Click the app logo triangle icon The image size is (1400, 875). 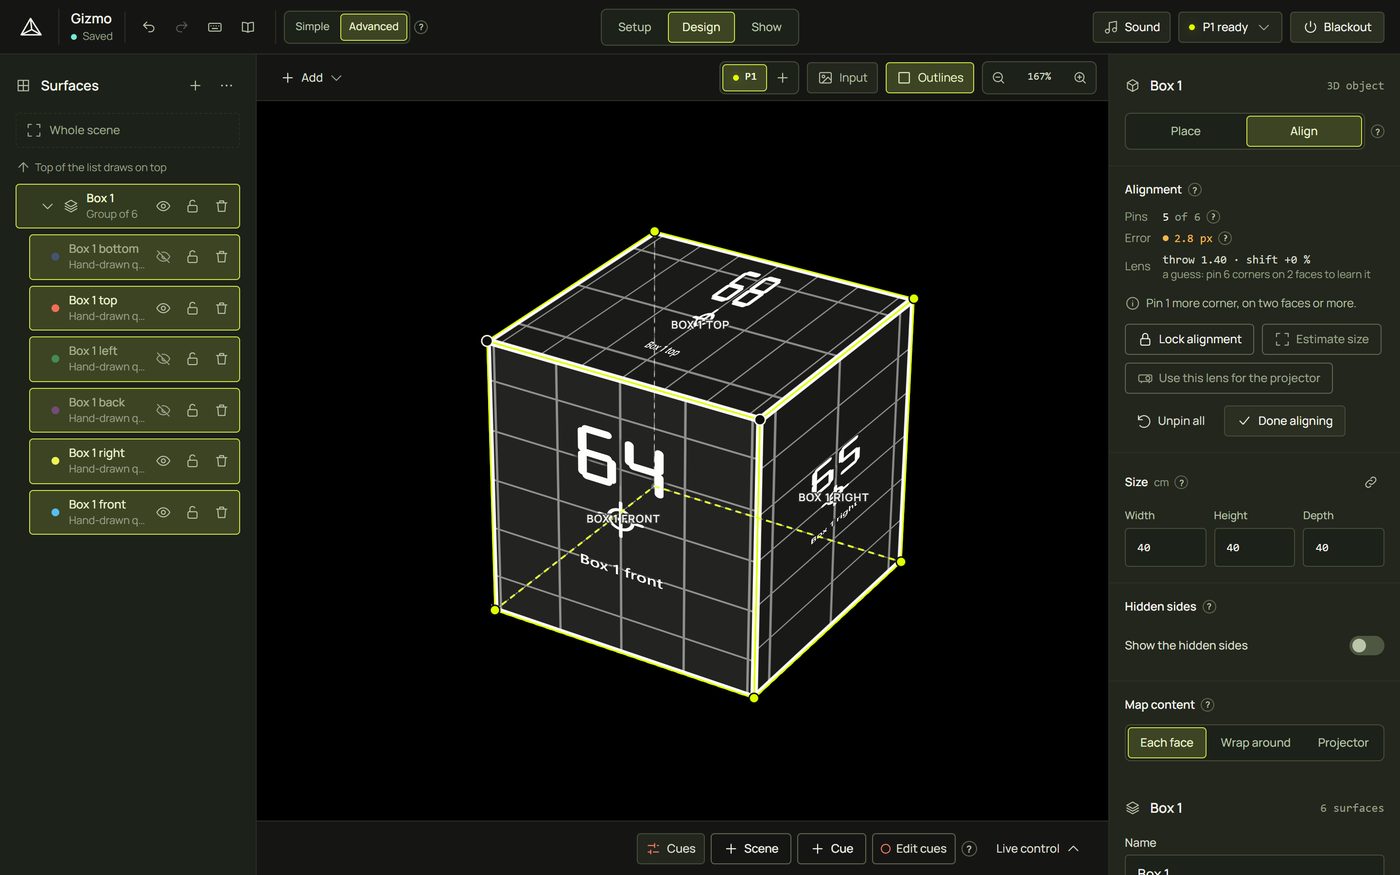(31, 27)
